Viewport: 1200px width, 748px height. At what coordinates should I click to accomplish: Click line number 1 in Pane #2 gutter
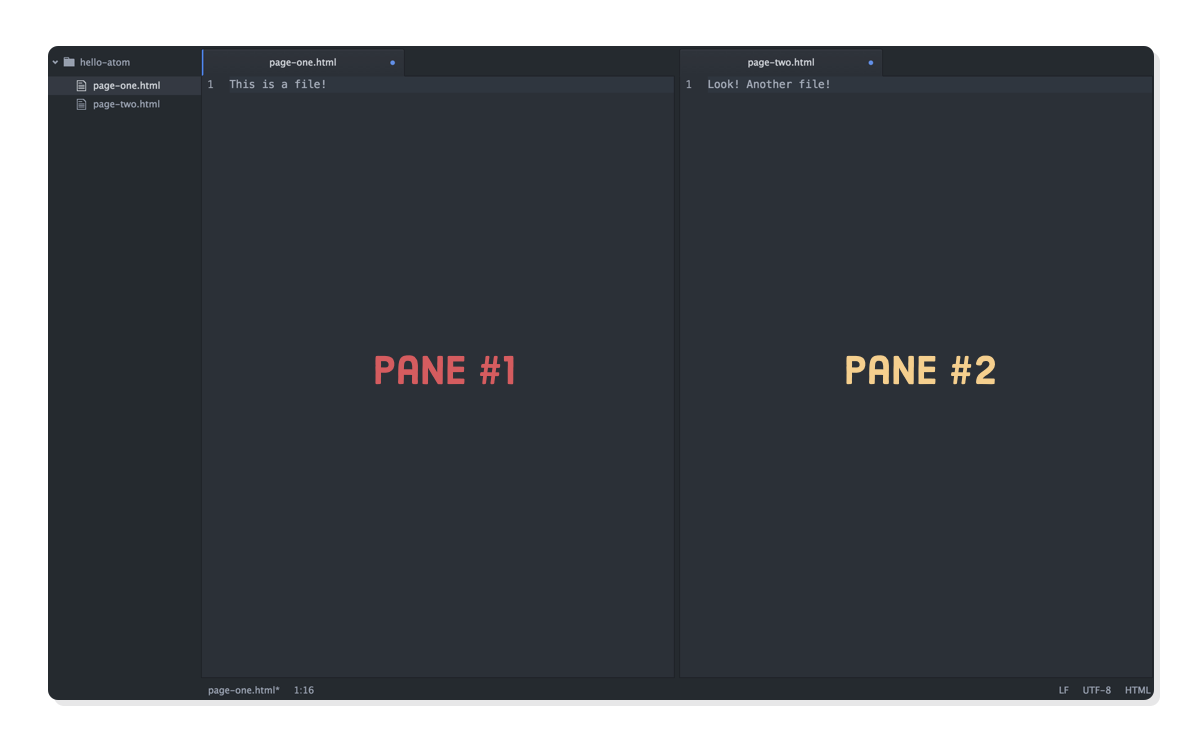pyautogui.click(x=688, y=84)
